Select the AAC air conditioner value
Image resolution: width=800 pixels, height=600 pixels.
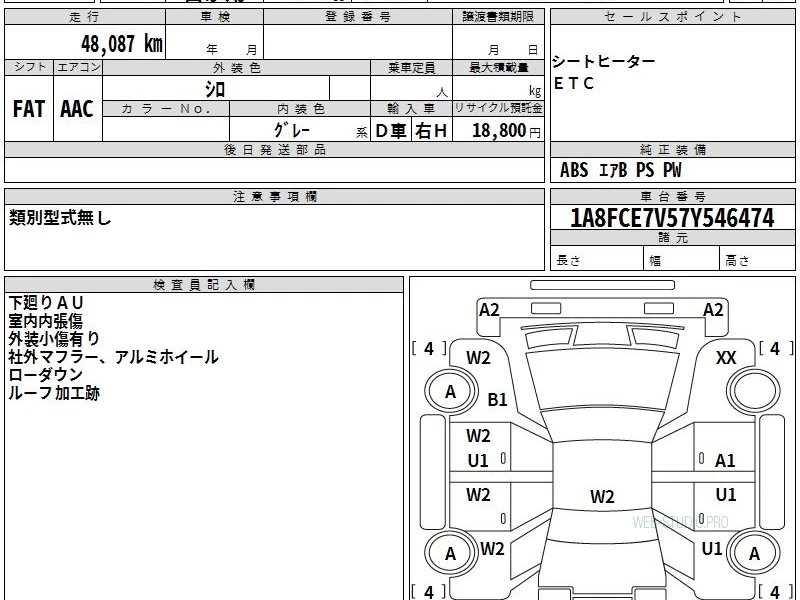click(x=77, y=109)
